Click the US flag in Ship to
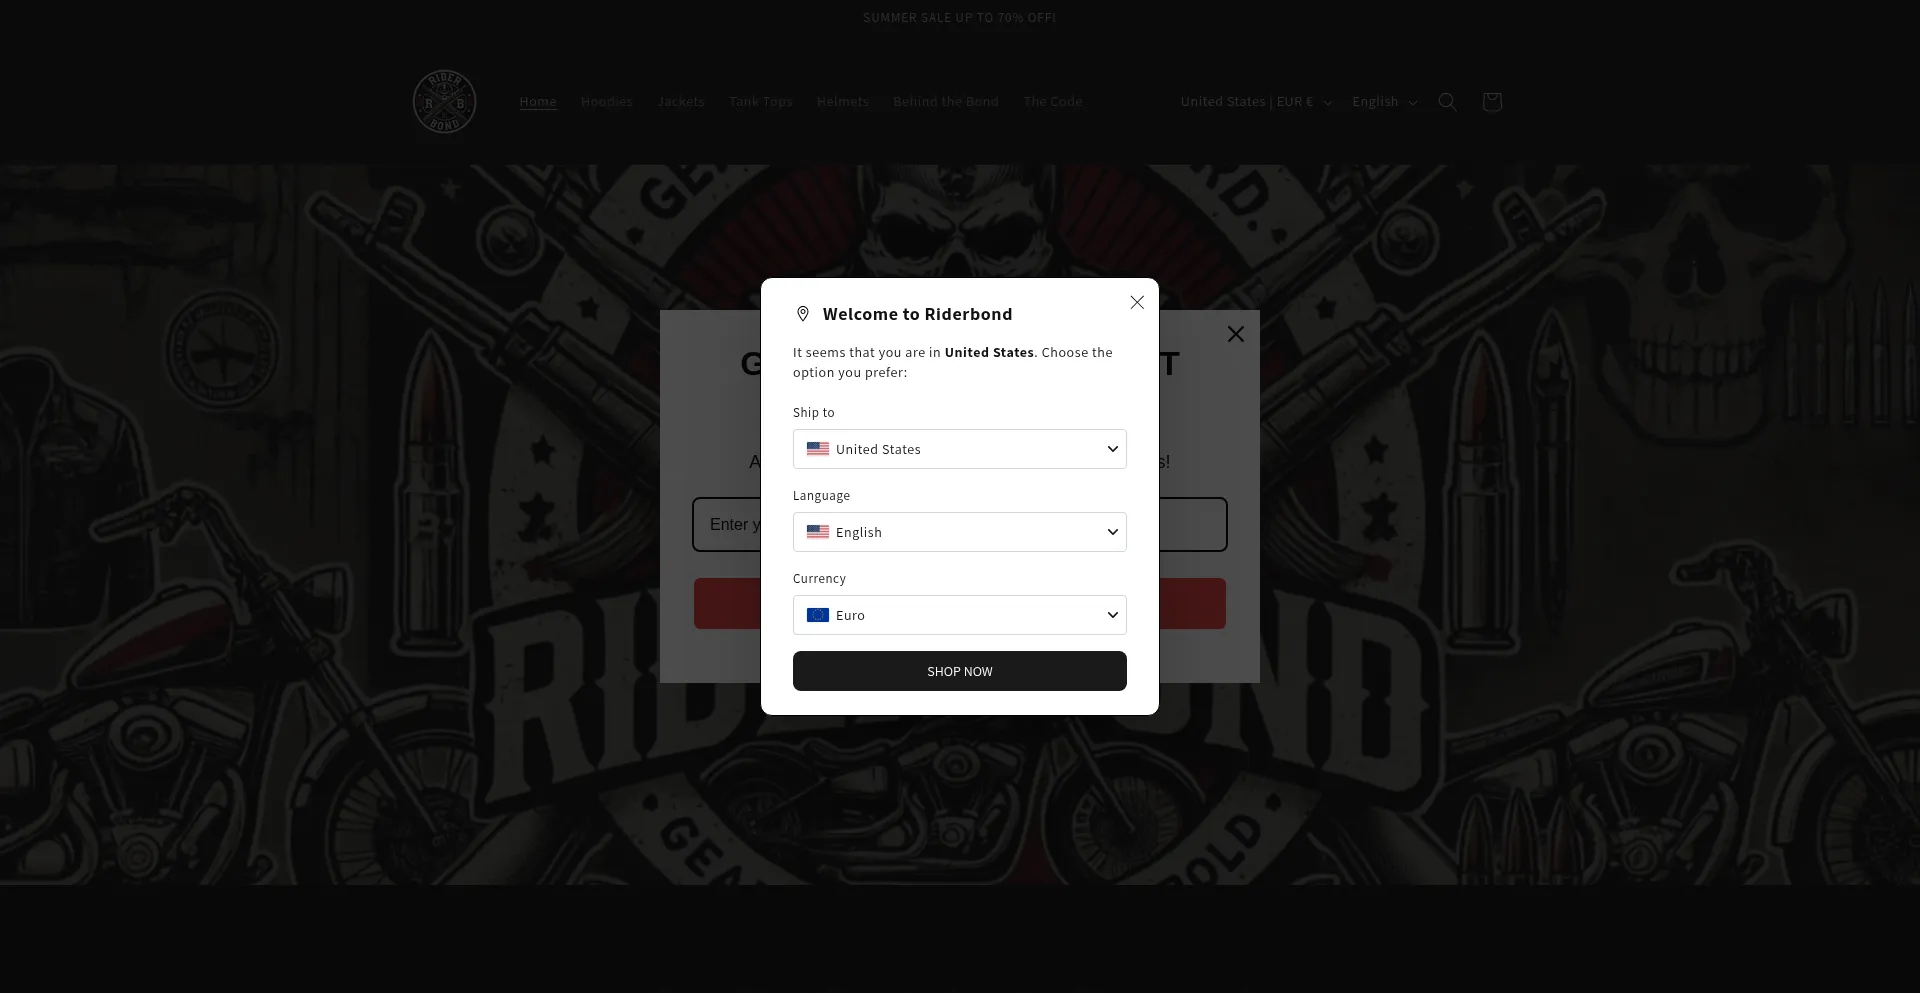Screen dimensions: 1920x993 tap(818, 449)
